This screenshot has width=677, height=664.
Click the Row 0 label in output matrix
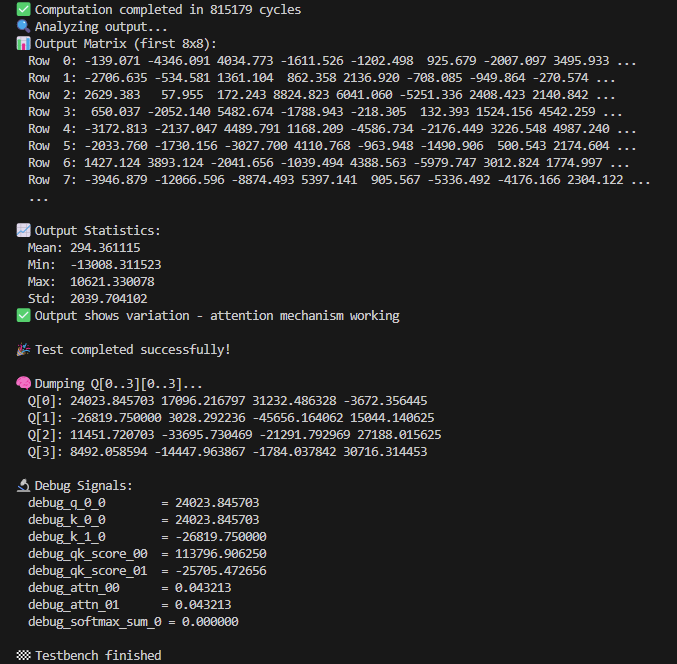coord(44,61)
